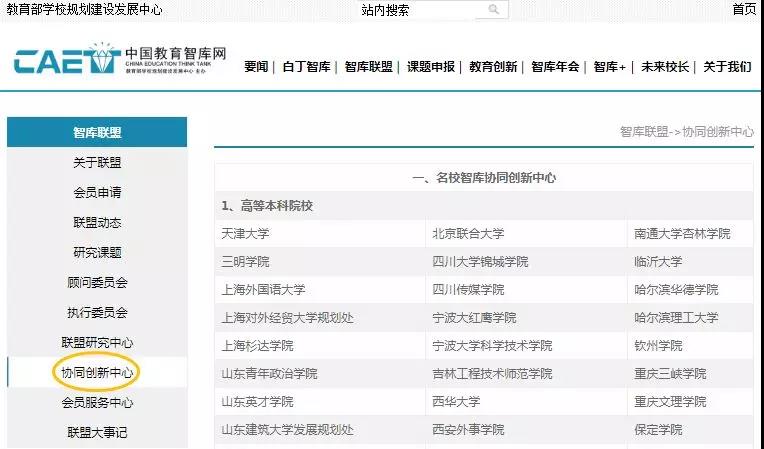
Task: Select 会员申请 in the sidebar
Action: point(97,192)
